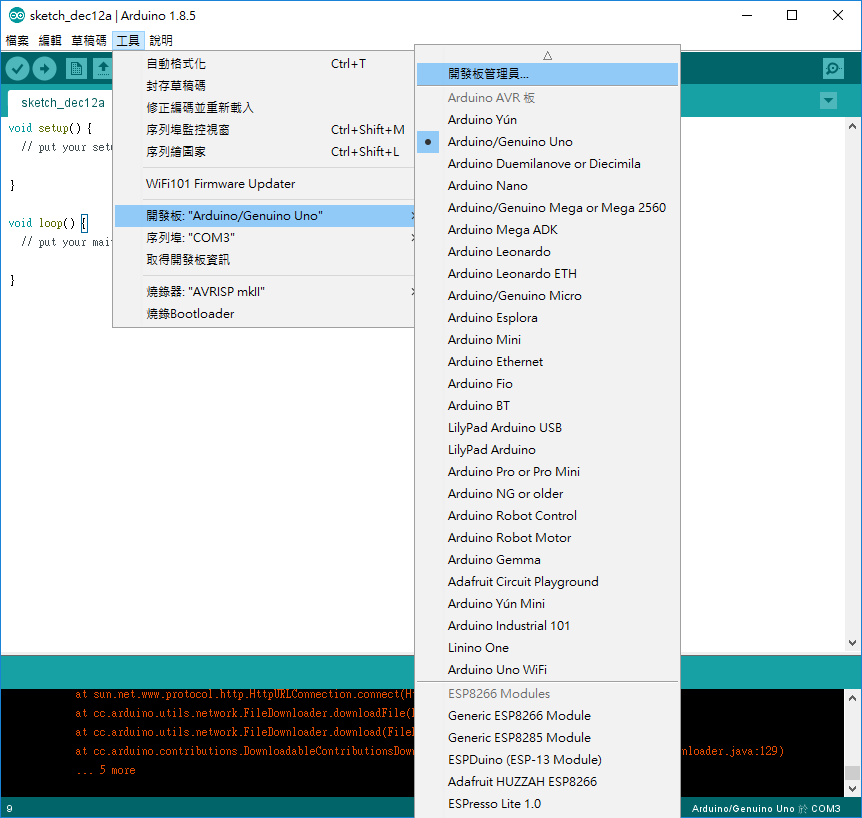Expand the 燒錄器 "AVRISP mkII" submenu
Viewport: 862px width, 818px height.
pos(265,291)
